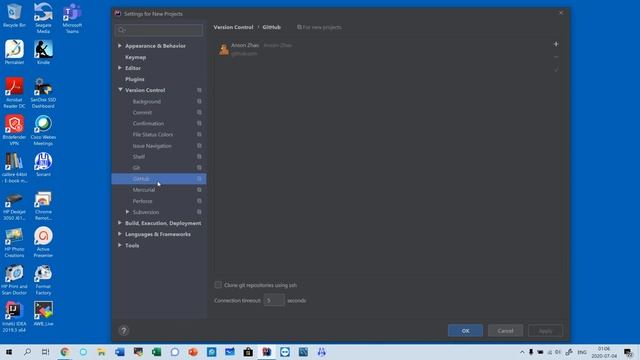Expand the Editor settings section
Screen dimensions: 640x360
[120, 68]
